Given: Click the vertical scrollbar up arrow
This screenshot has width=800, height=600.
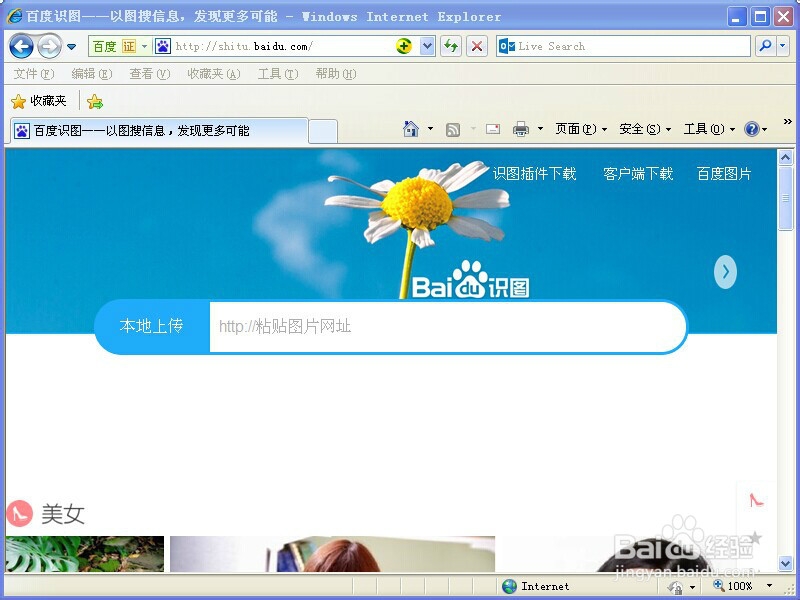Looking at the screenshot, I should (785, 157).
